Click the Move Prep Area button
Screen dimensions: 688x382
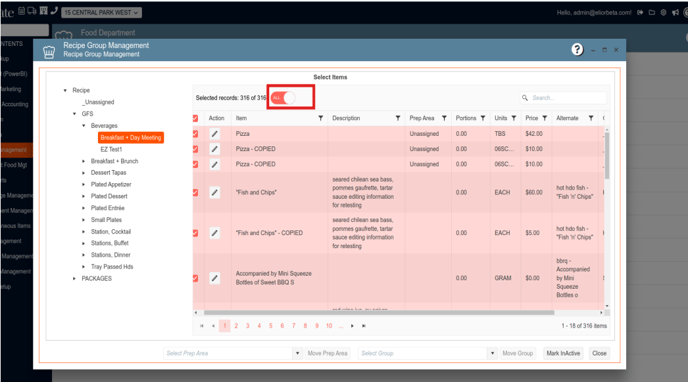pyautogui.click(x=327, y=353)
